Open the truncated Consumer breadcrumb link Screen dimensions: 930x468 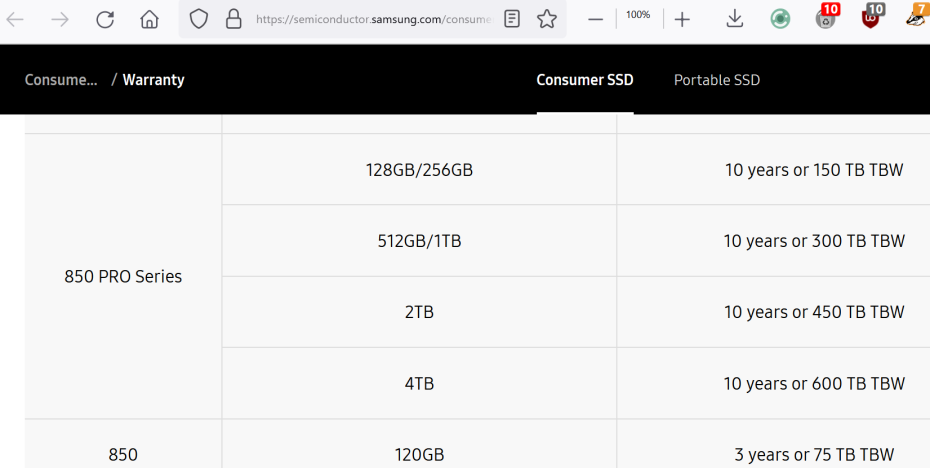click(x=61, y=80)
